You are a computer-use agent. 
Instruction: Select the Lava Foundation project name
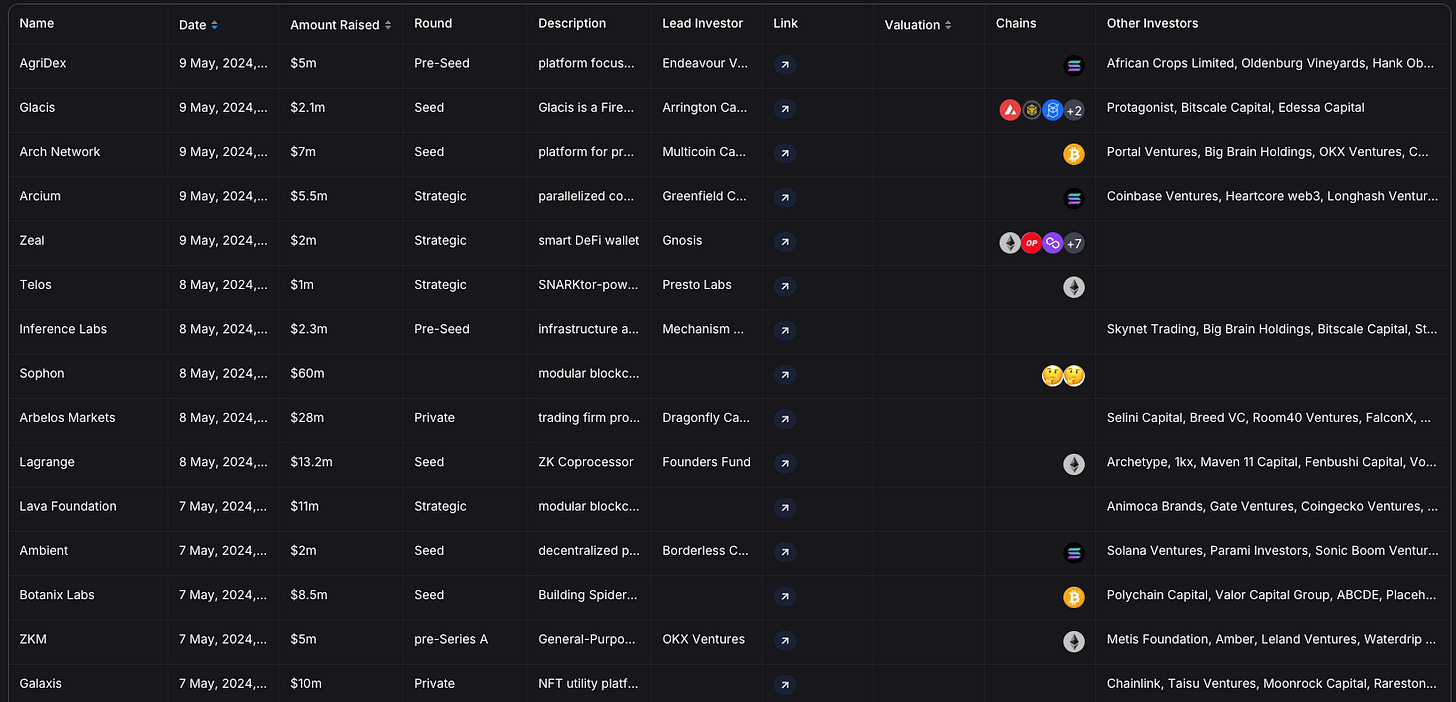[x=68, y=506]
